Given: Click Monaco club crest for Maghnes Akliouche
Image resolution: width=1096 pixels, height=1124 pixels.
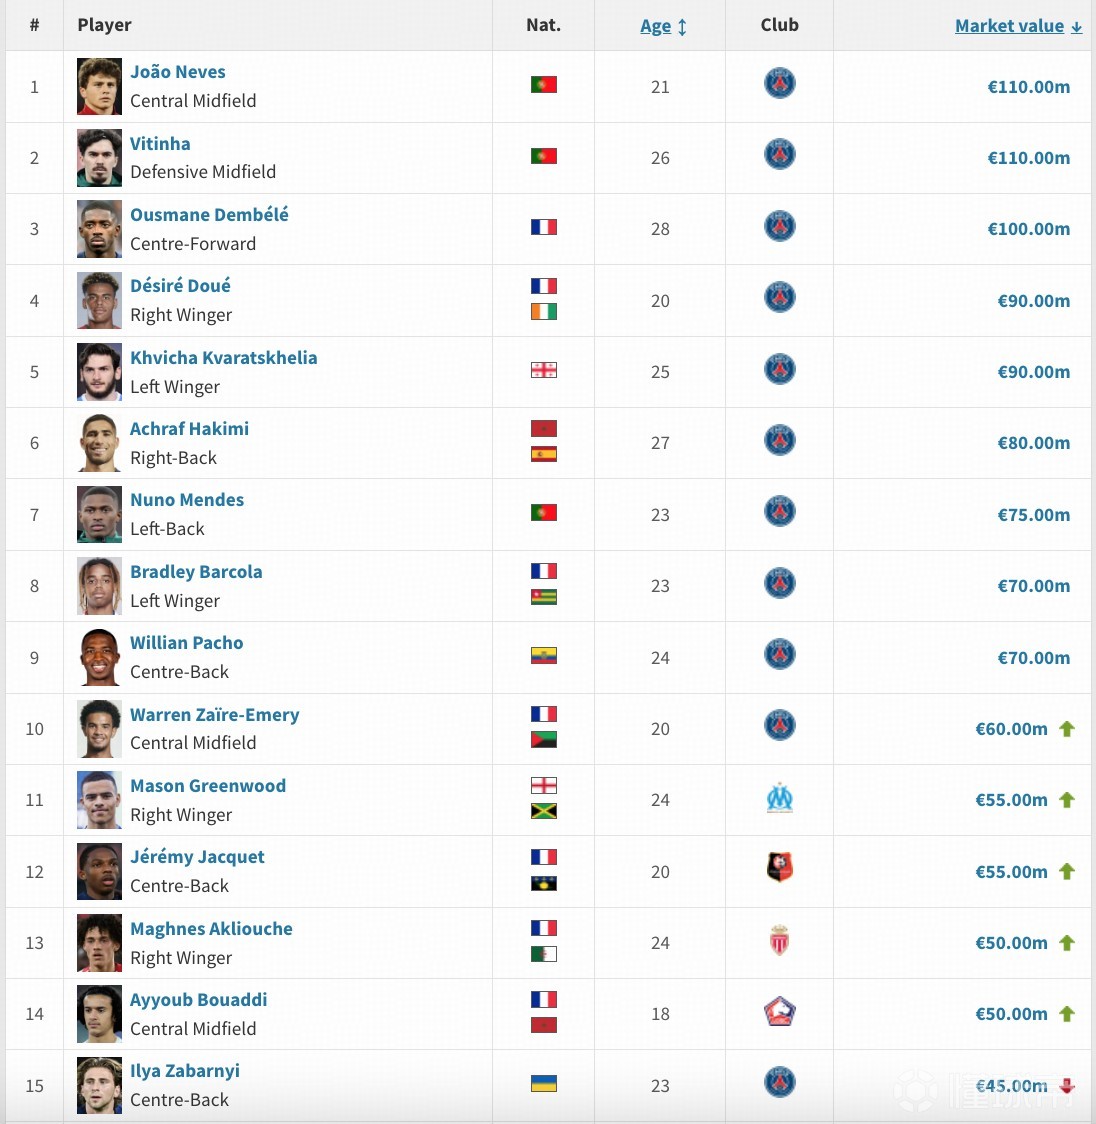Looking at the screenshot, I should pos(779,942).
